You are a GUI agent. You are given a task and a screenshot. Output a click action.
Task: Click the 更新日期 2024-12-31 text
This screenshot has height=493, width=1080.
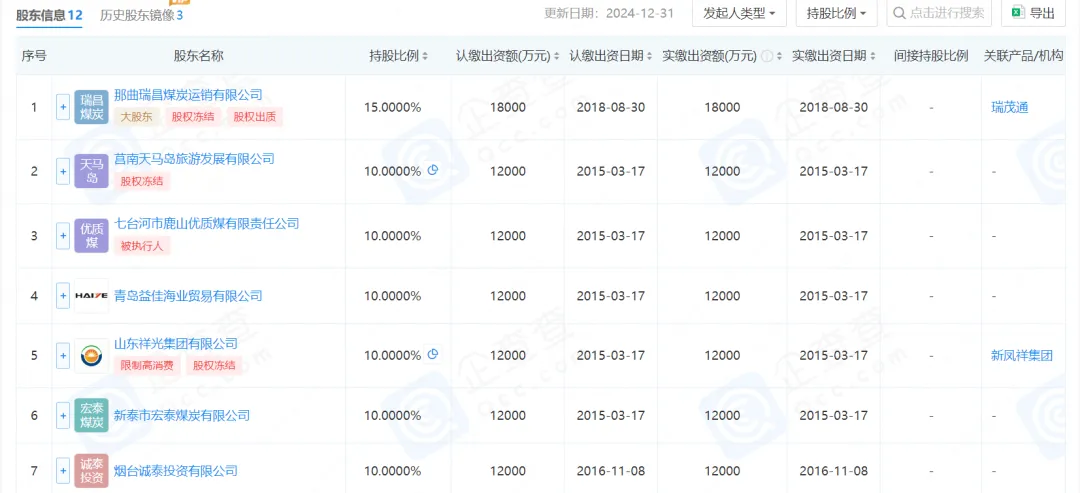click(x=609, y=13)
